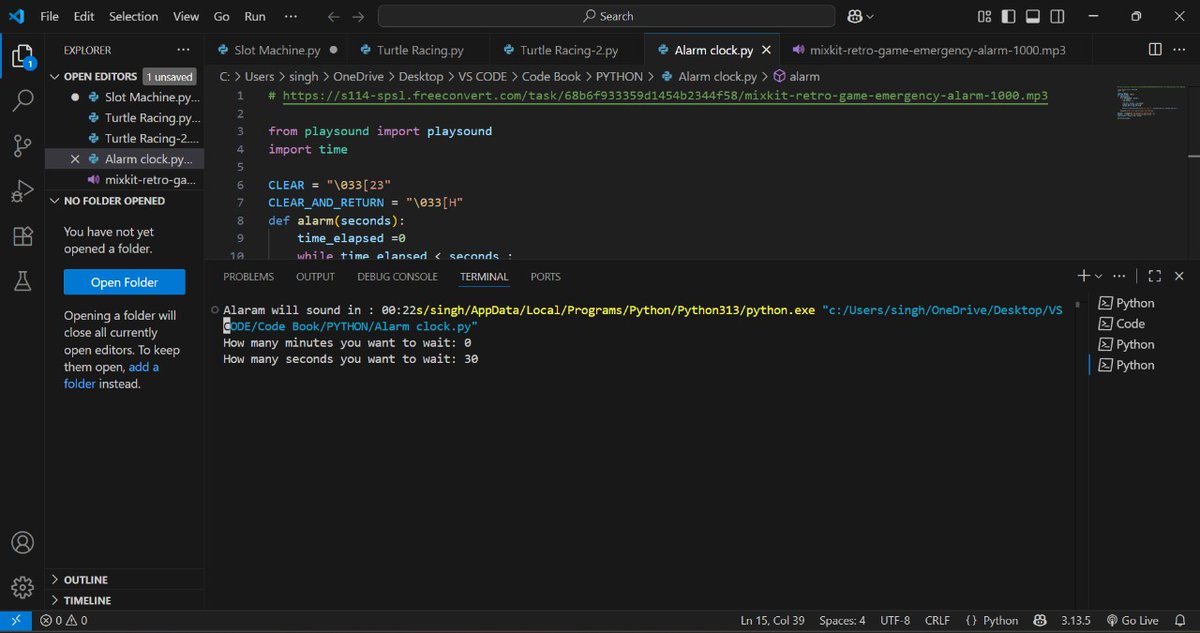The height and width of the screenshot is (633, 1200).
Task: Open Customize Layout icon
Action: point(985,16)
